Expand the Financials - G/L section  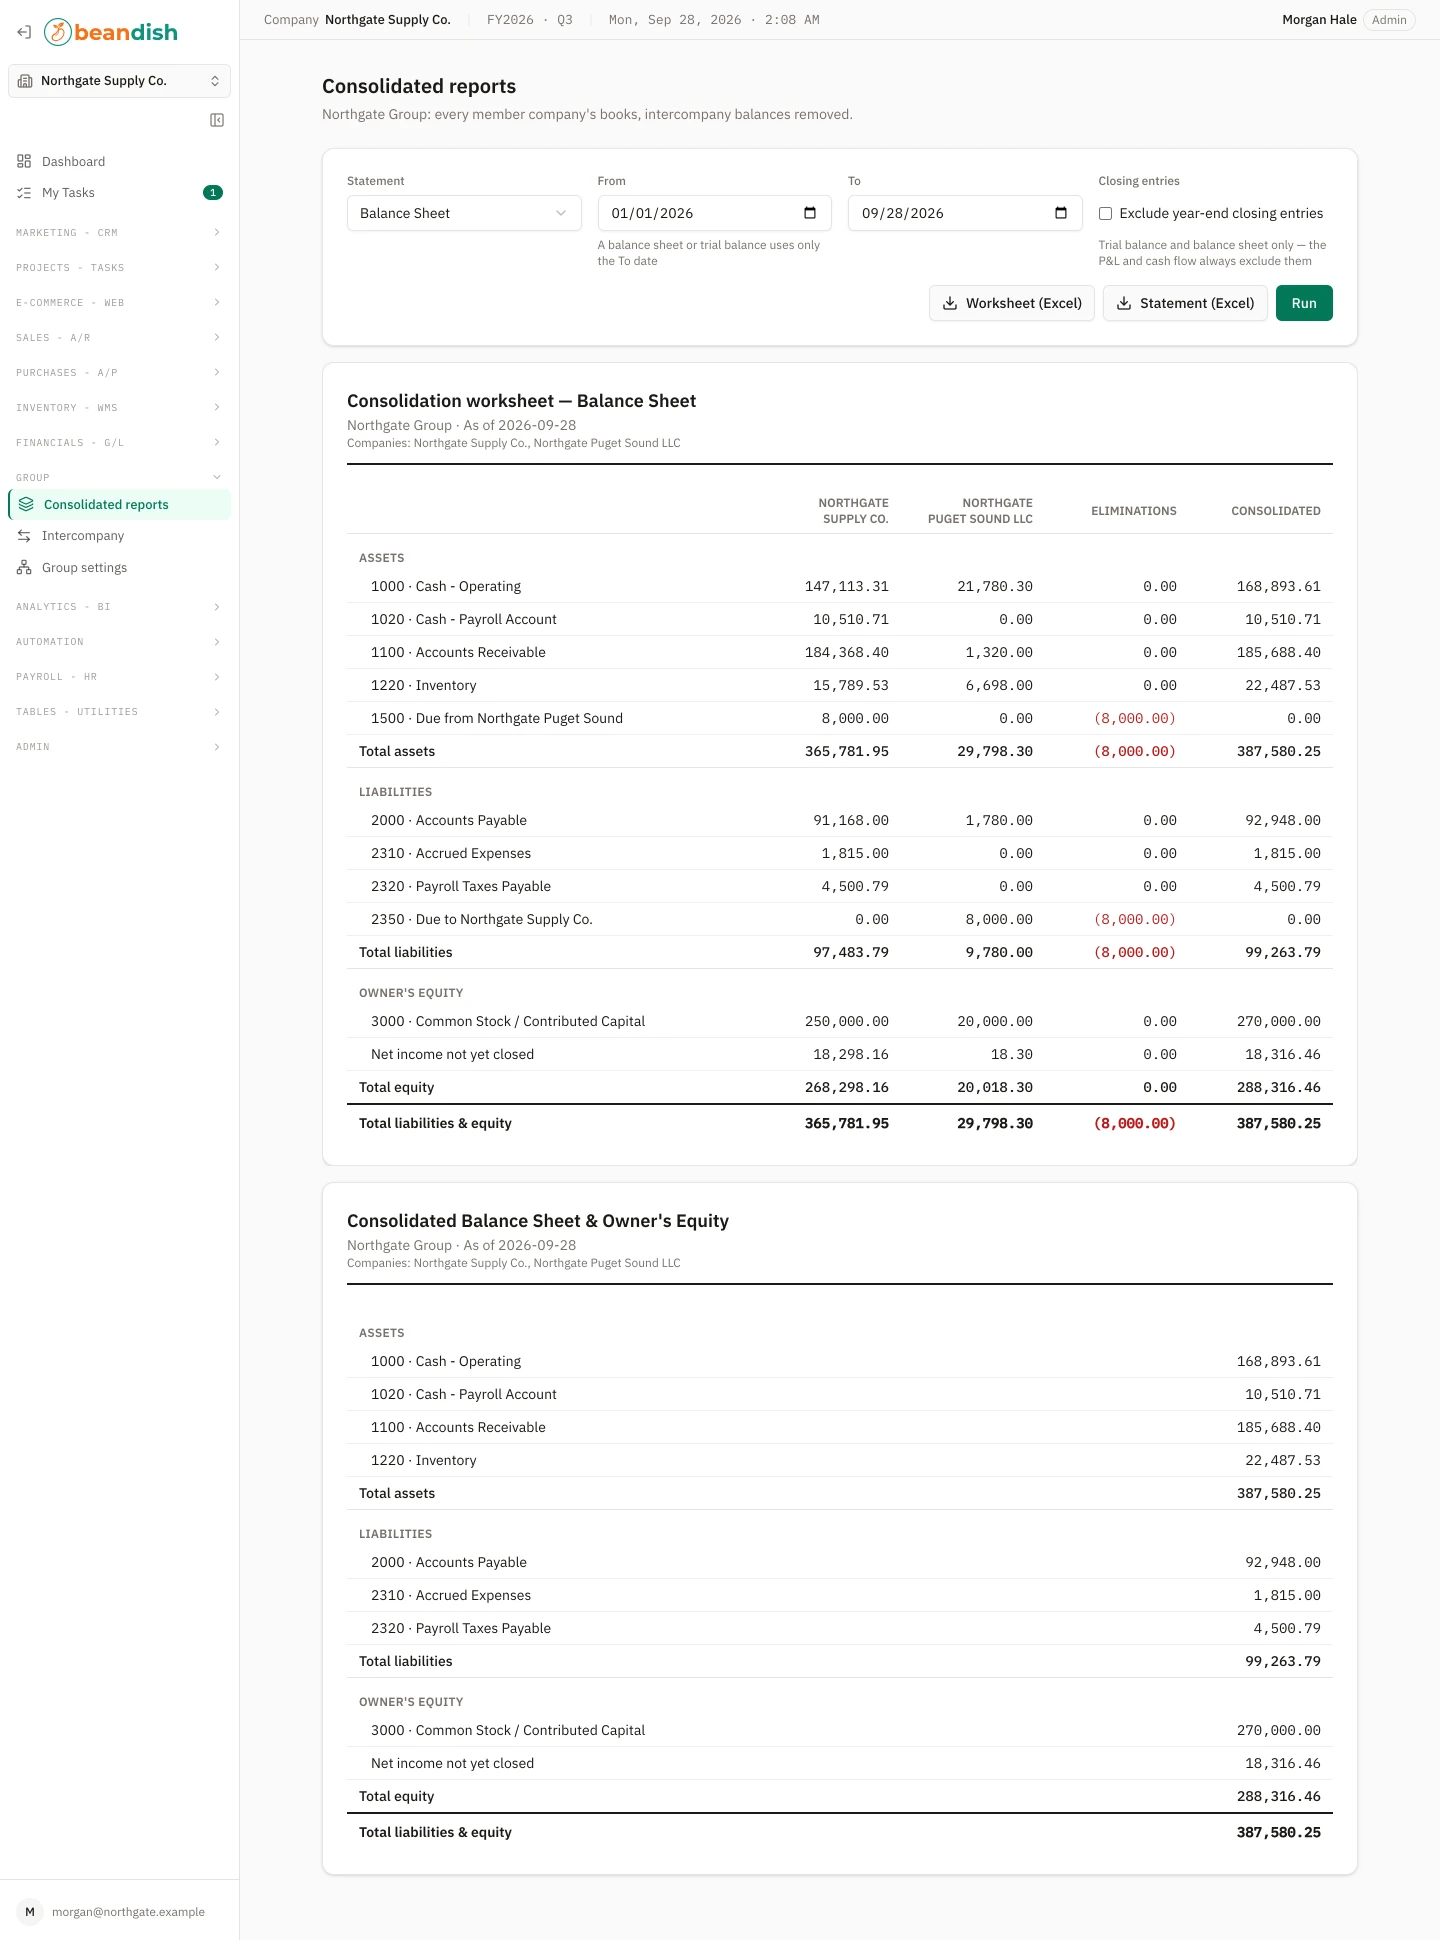click(119, 443)
